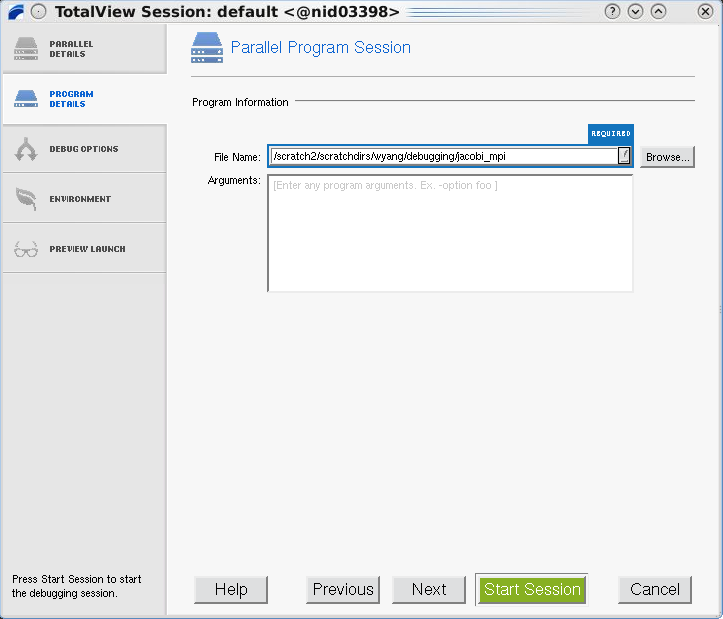
Task: Click the Parallel Program Session header icon
Action: pyautogui.click(x=207, y=48)
